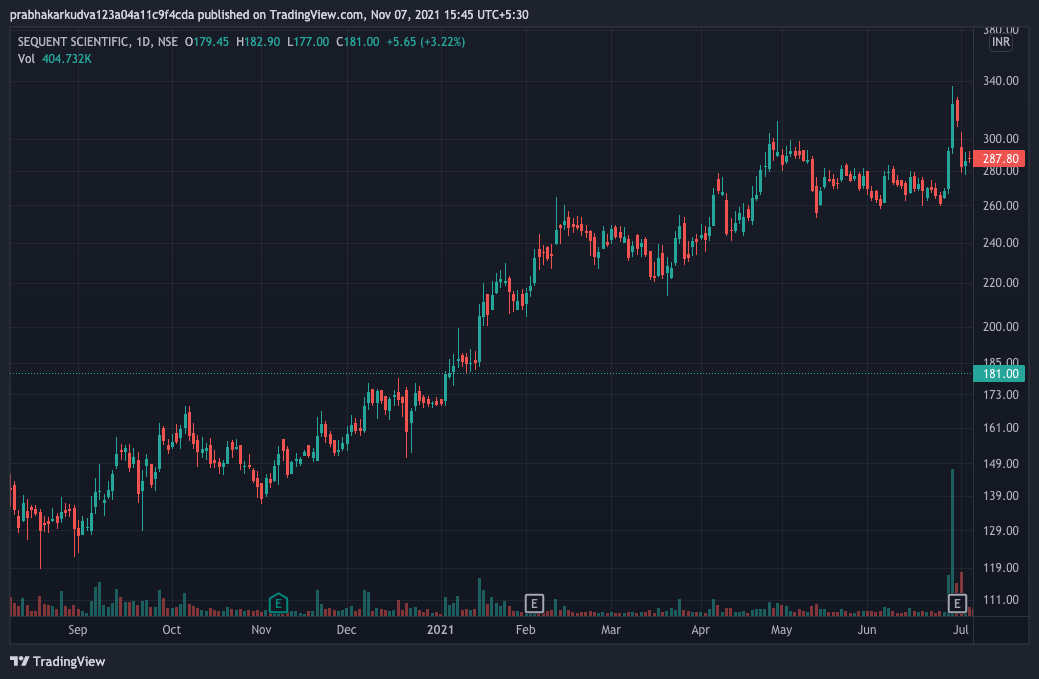Image resolution: width=1039 pixels, height=679 pixels.
Task: Click the 149.00 price axis label
Action: pyautogui.click(x=1001, y=464)
